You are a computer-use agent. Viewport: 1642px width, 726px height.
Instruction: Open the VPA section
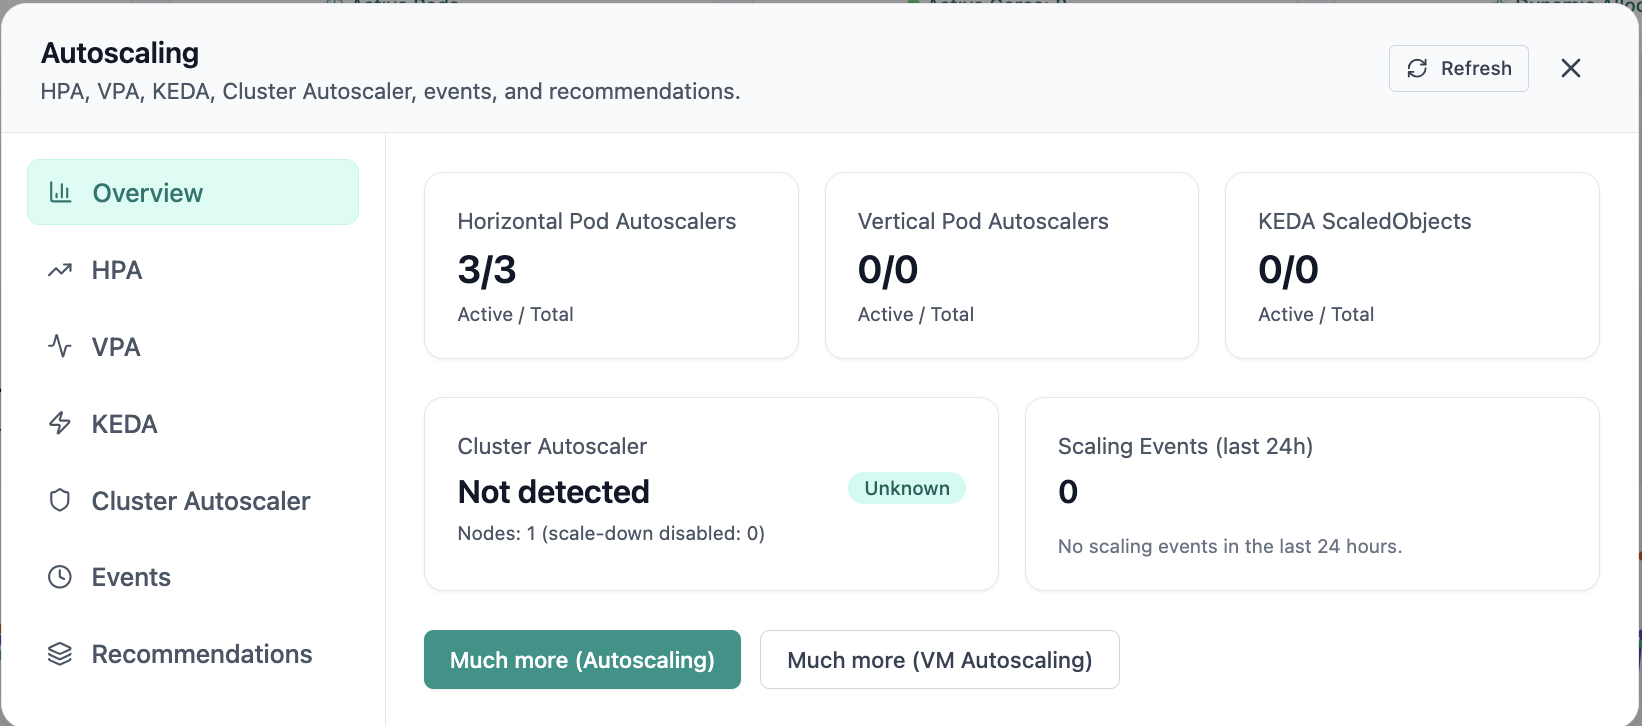coord(193,347)
